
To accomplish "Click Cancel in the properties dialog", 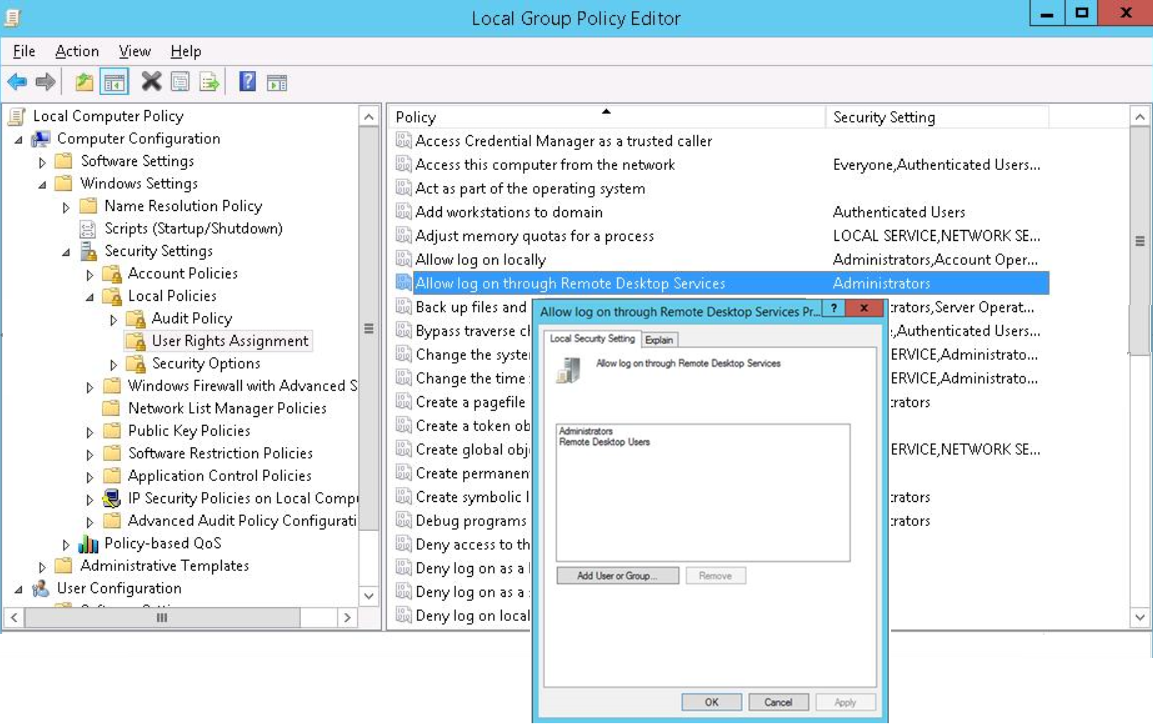I will [x=778, y=702].
